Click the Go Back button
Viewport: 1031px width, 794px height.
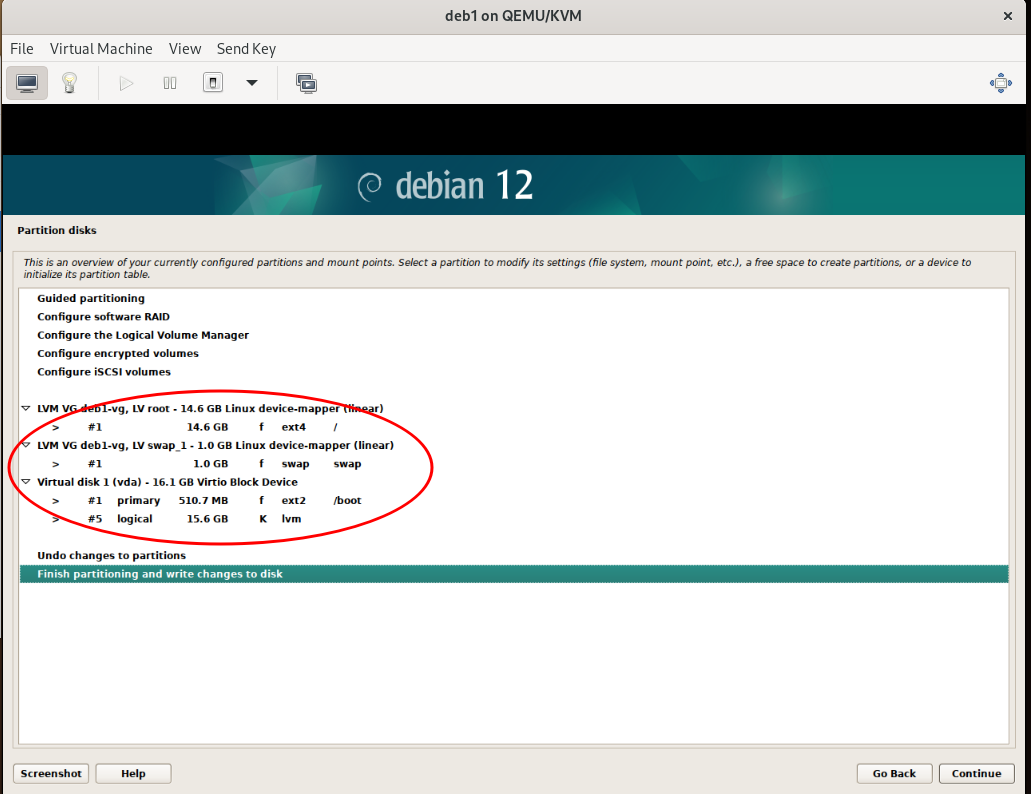point(894,773)
